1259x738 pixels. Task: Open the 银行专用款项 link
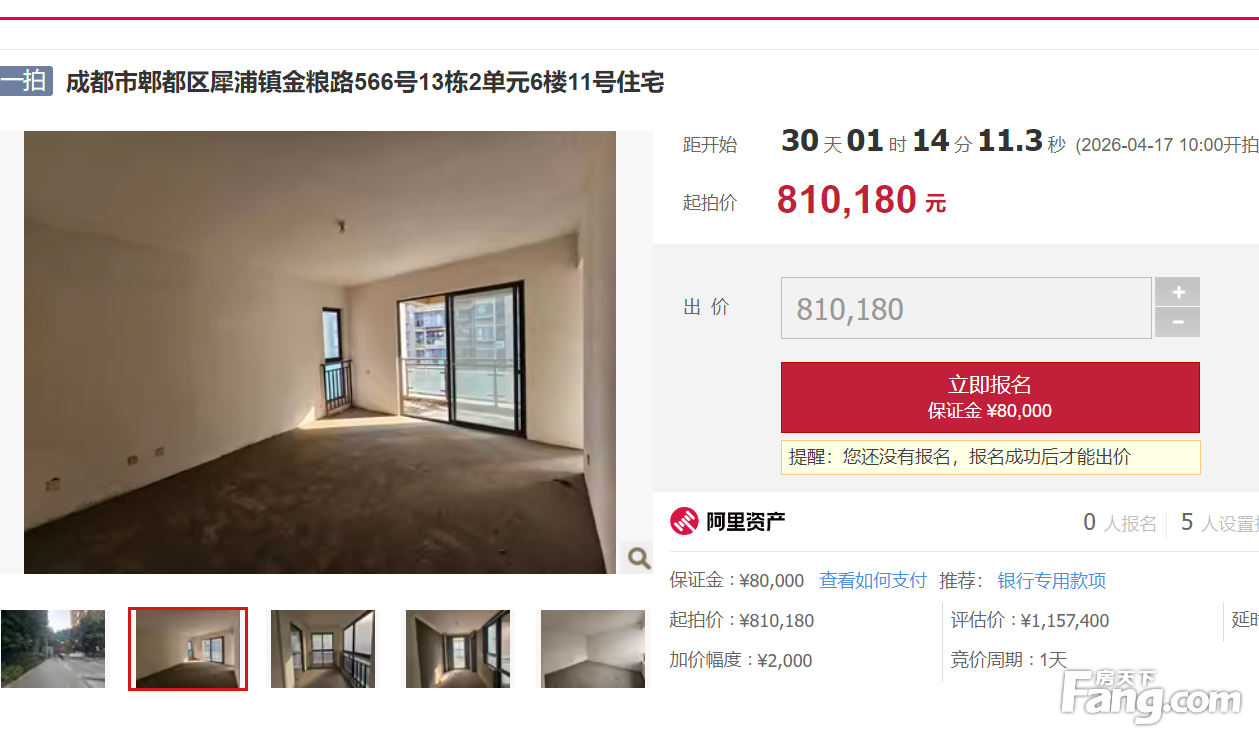(x=1052, y=581)
